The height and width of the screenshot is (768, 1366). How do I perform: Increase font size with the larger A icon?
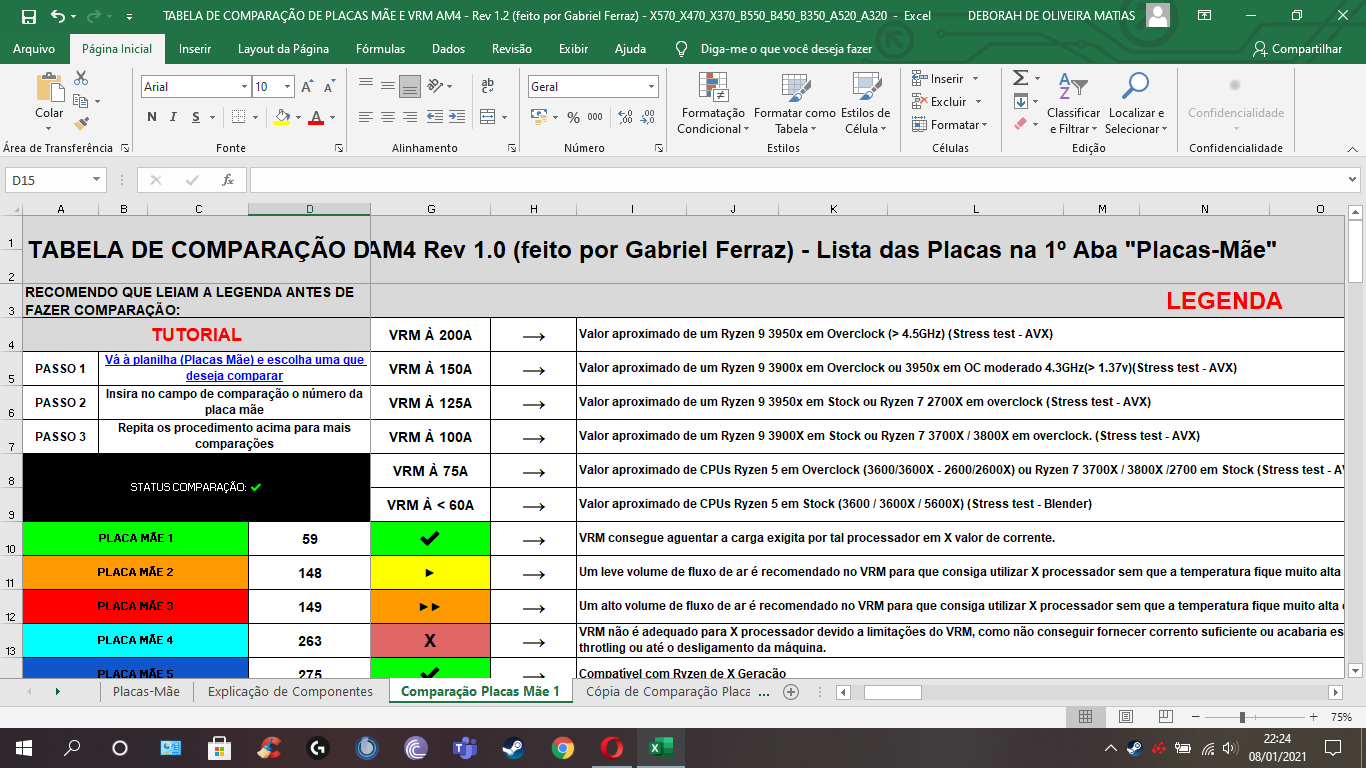(308, 87)
